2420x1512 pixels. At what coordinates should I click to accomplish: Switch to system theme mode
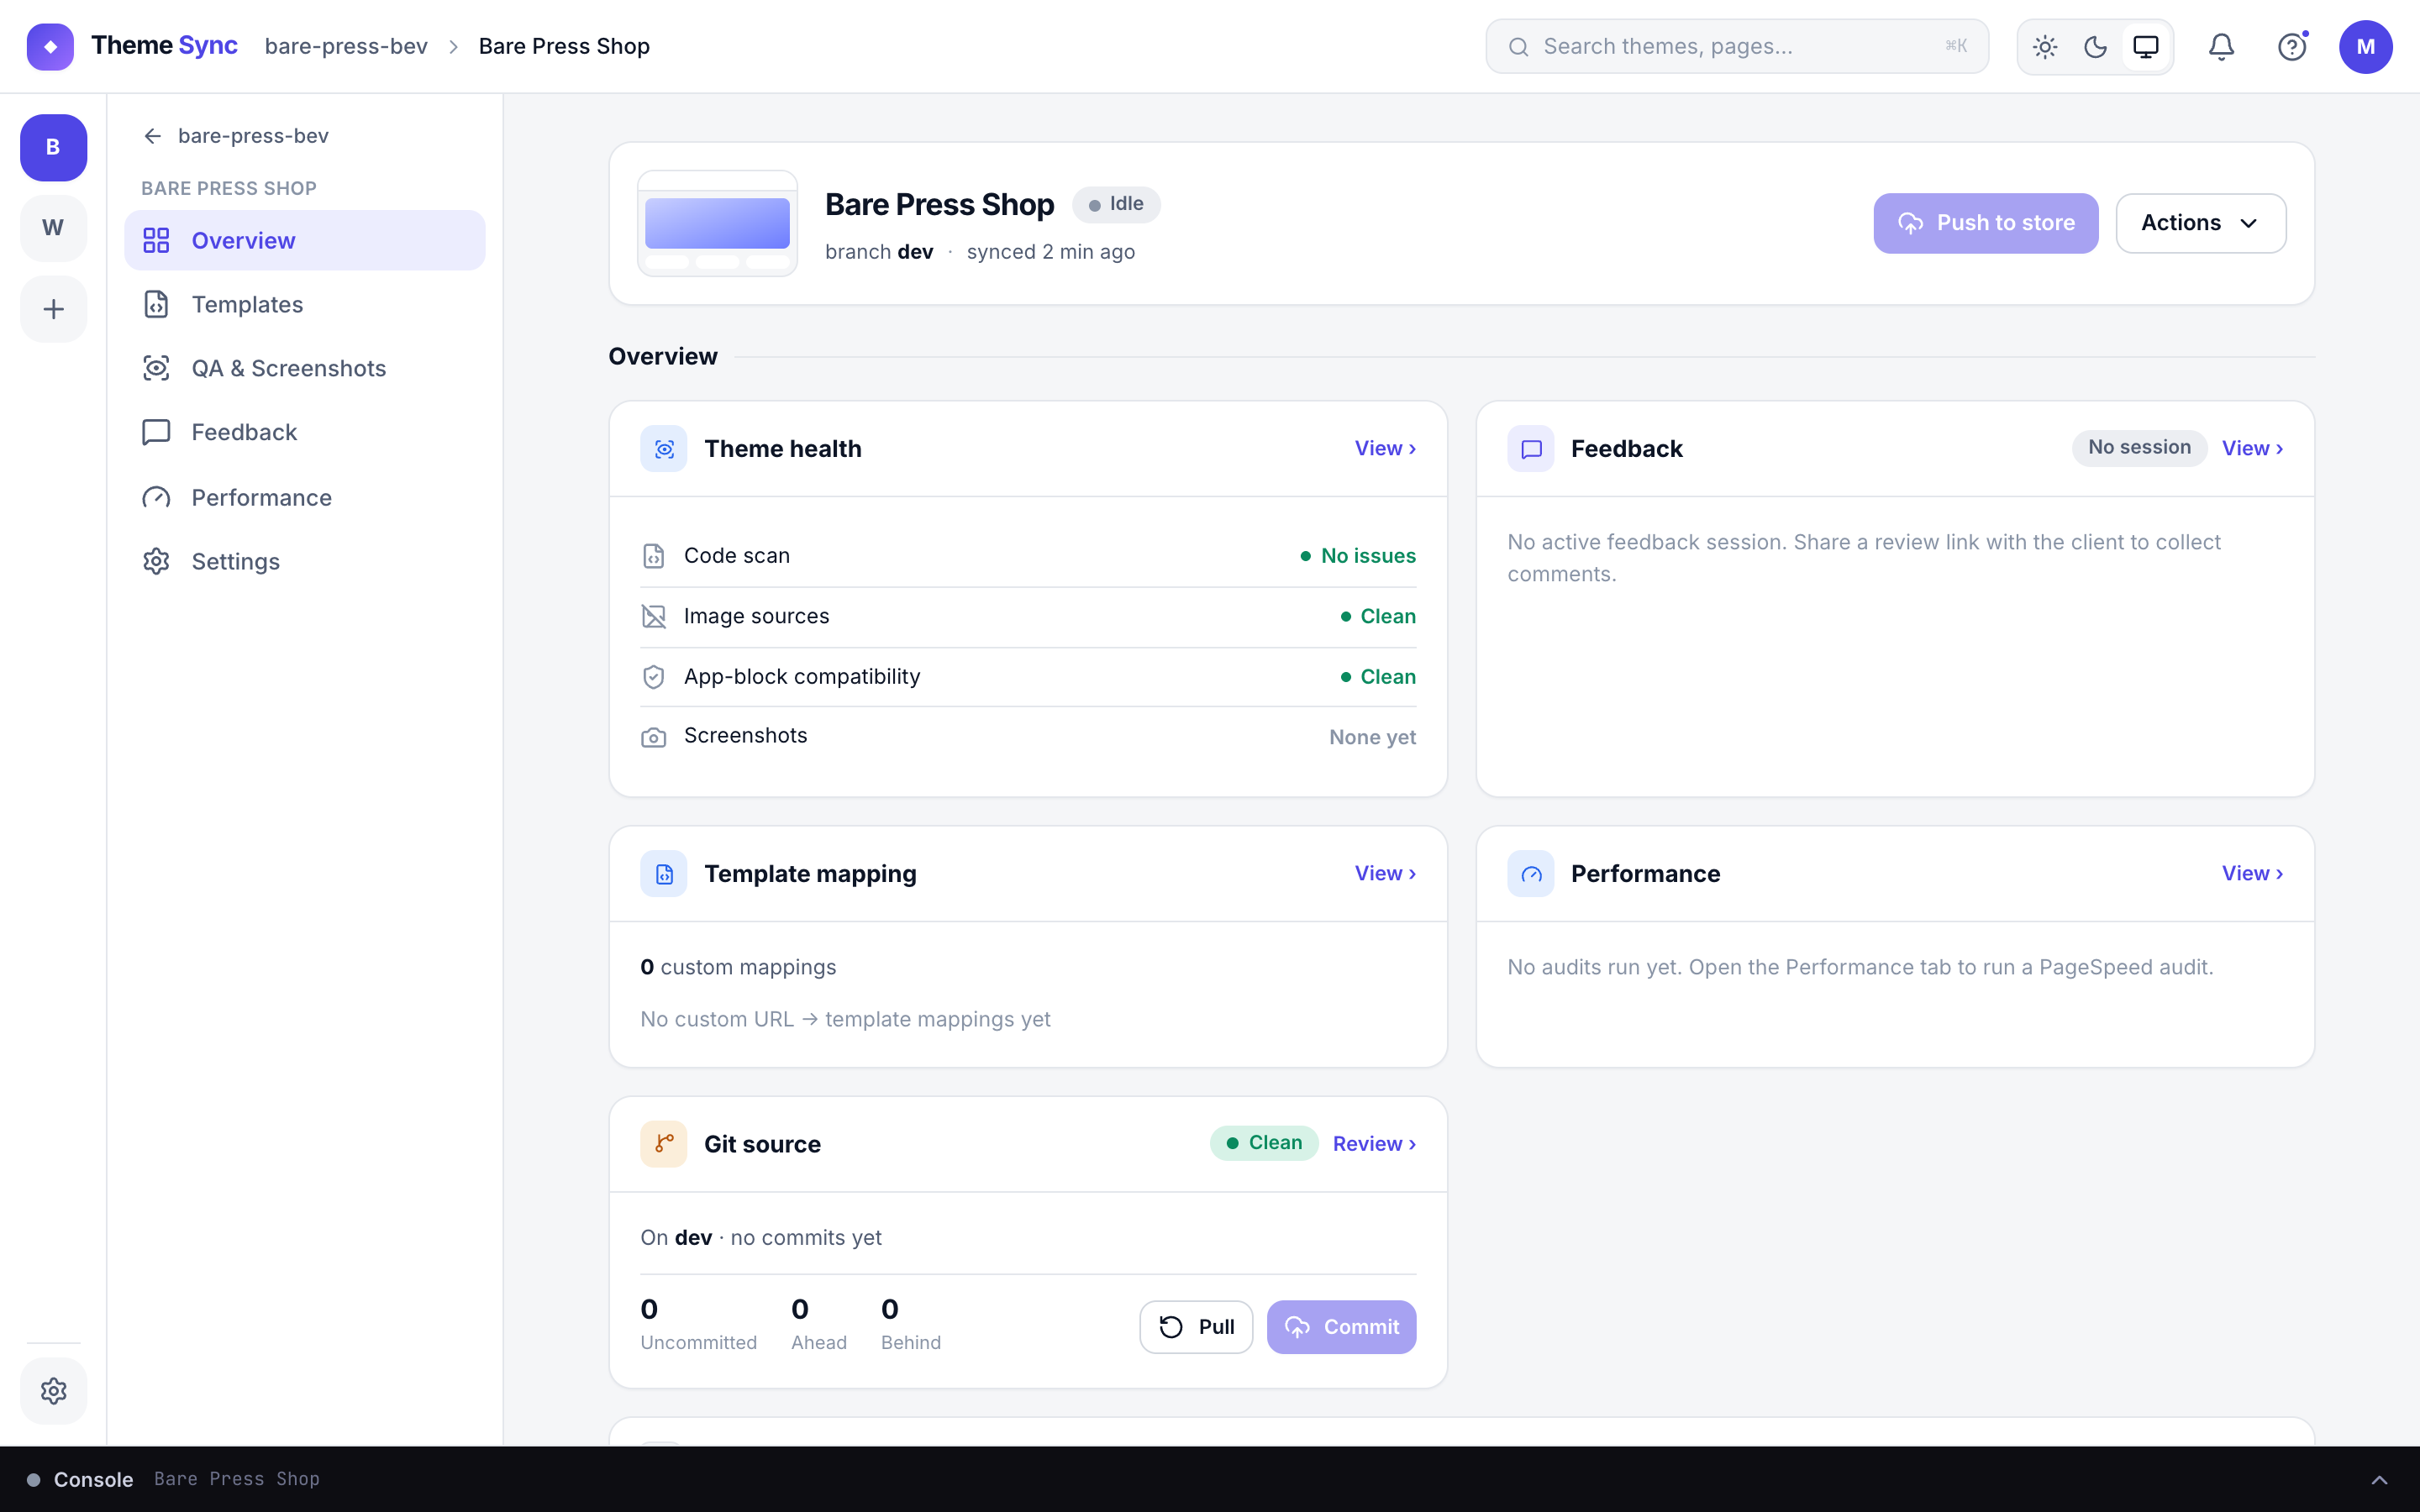tap(2146, 46)
